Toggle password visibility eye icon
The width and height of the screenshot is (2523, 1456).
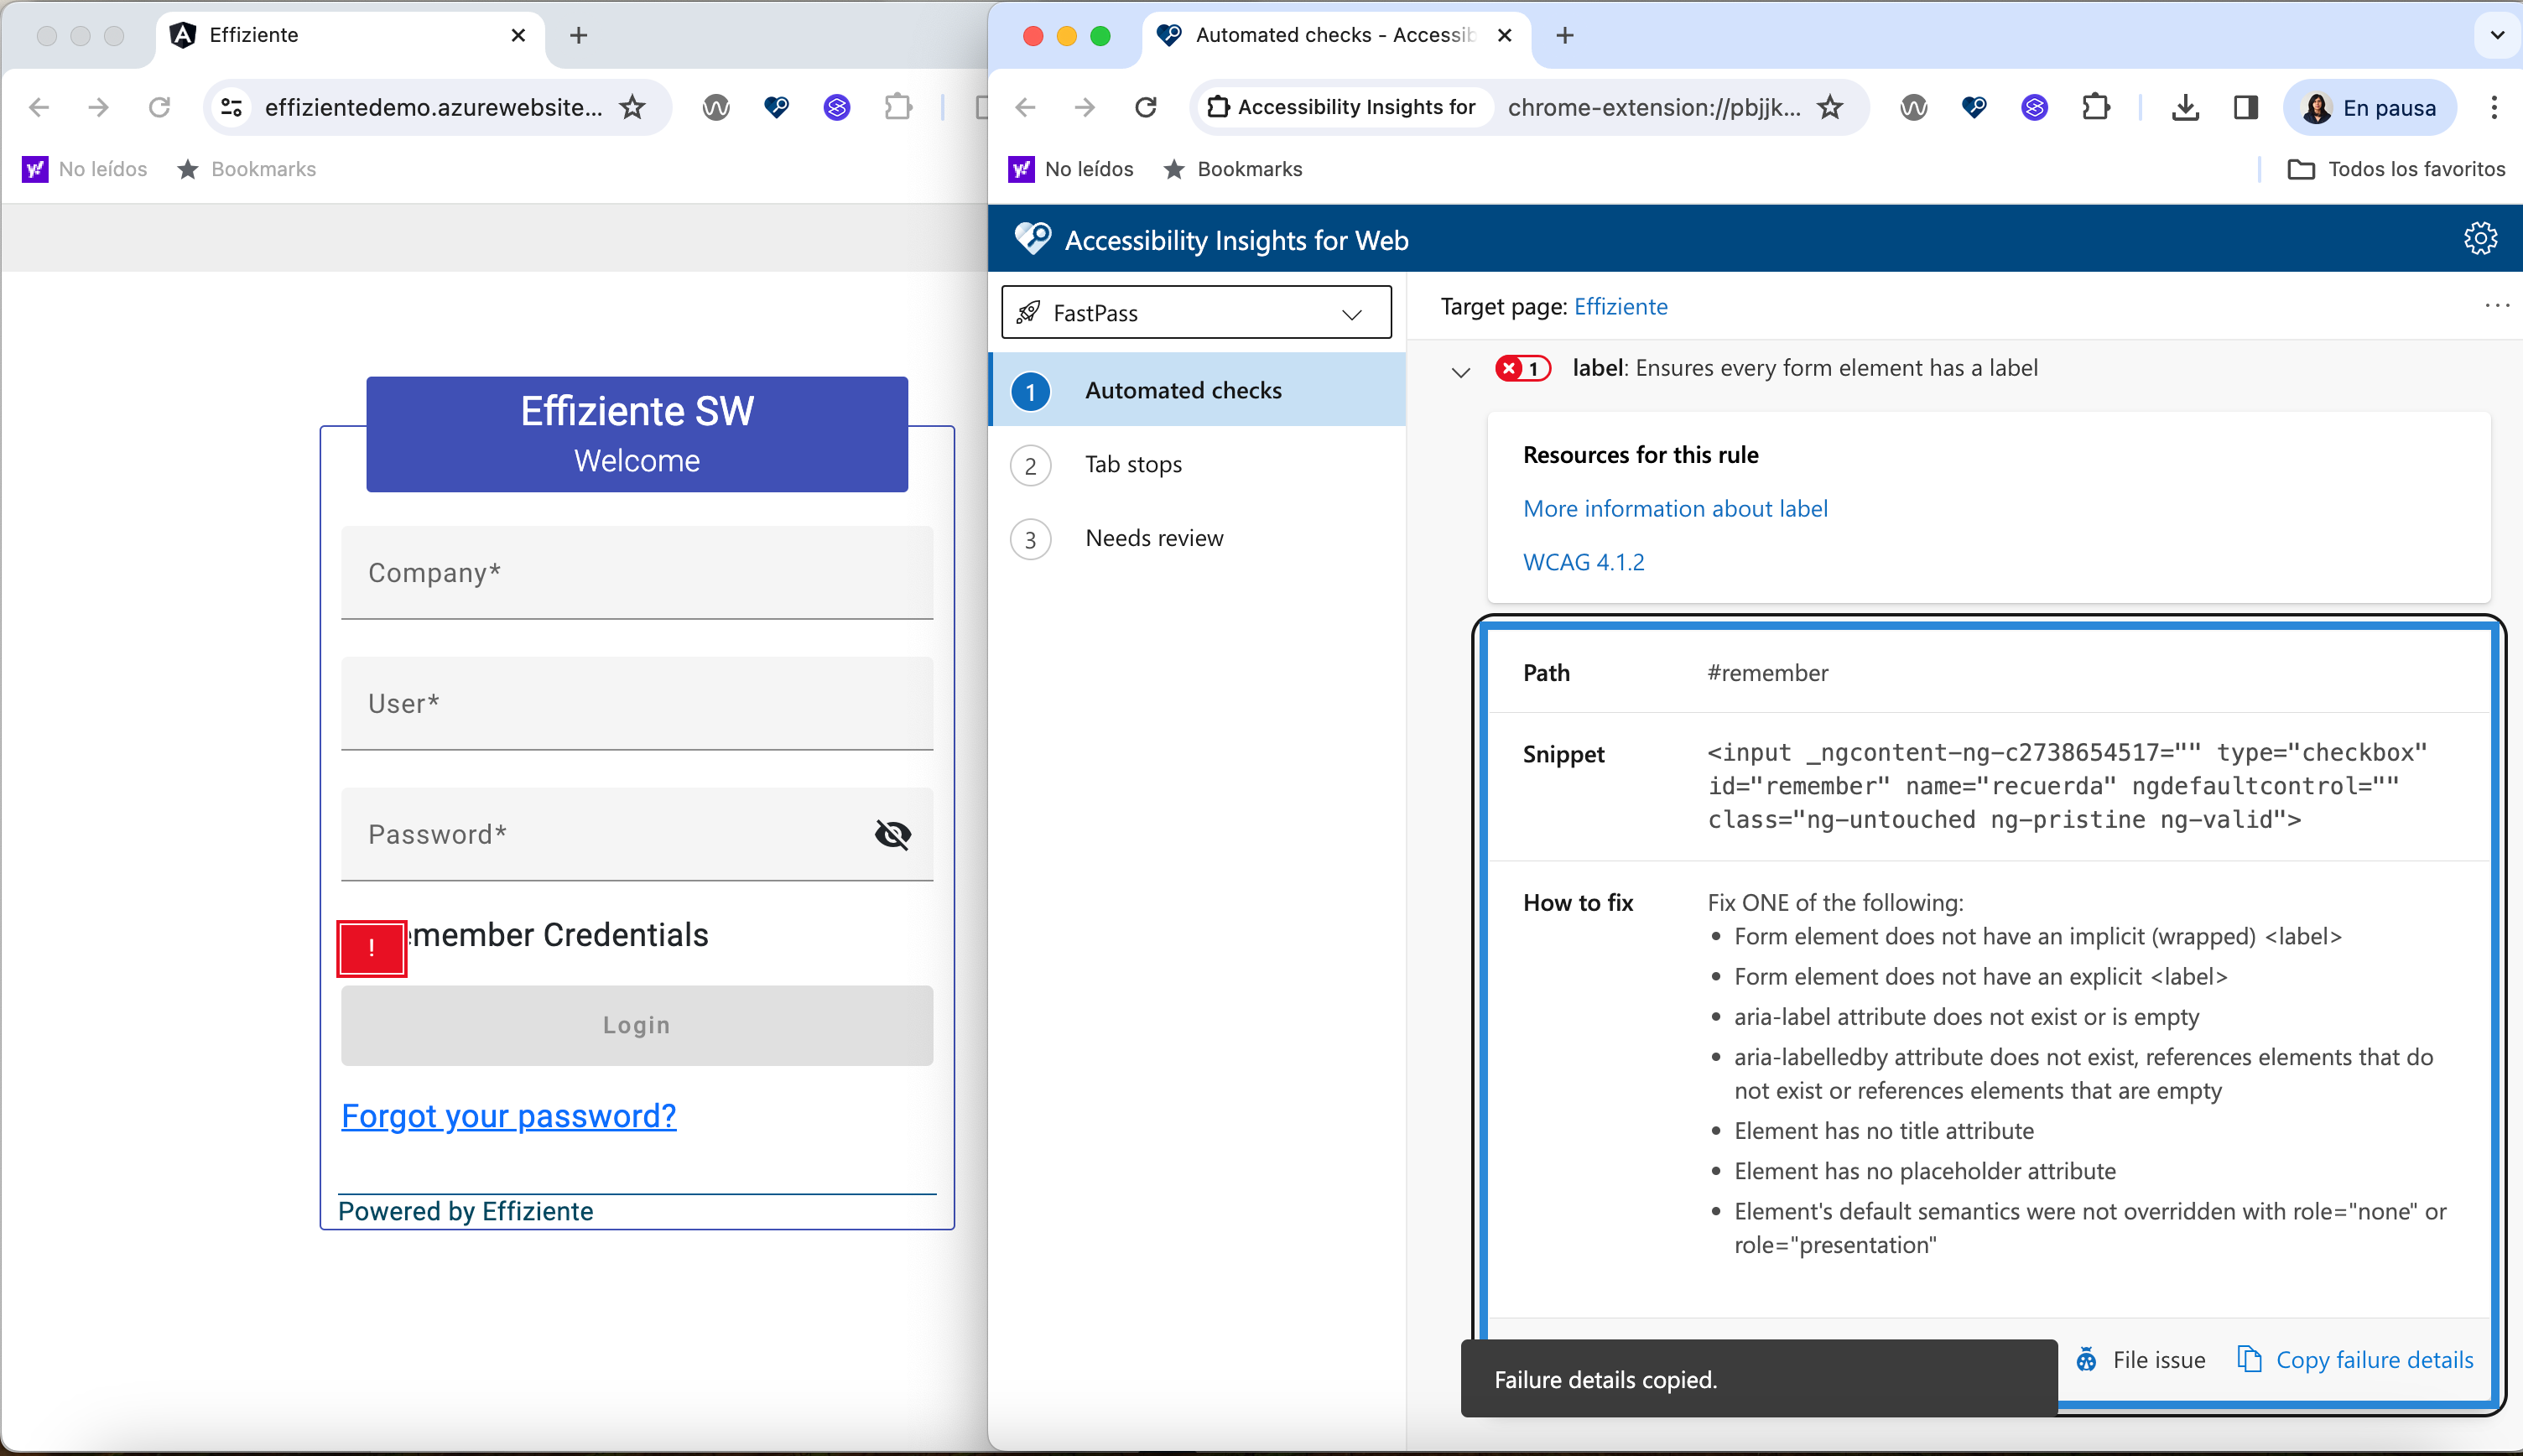(x=892, y=834)
